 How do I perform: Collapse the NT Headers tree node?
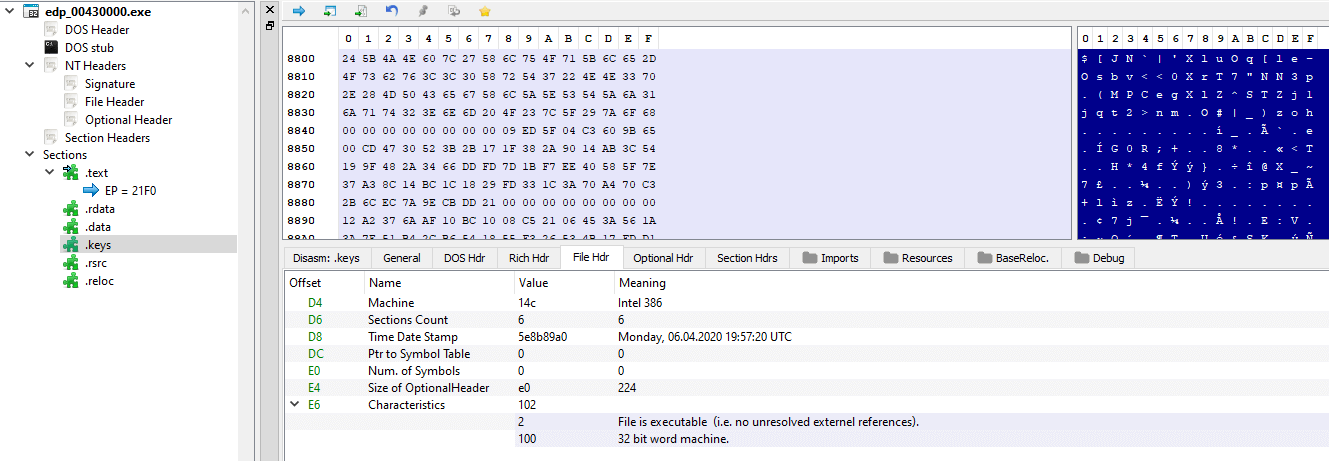(x=30, y=66)
